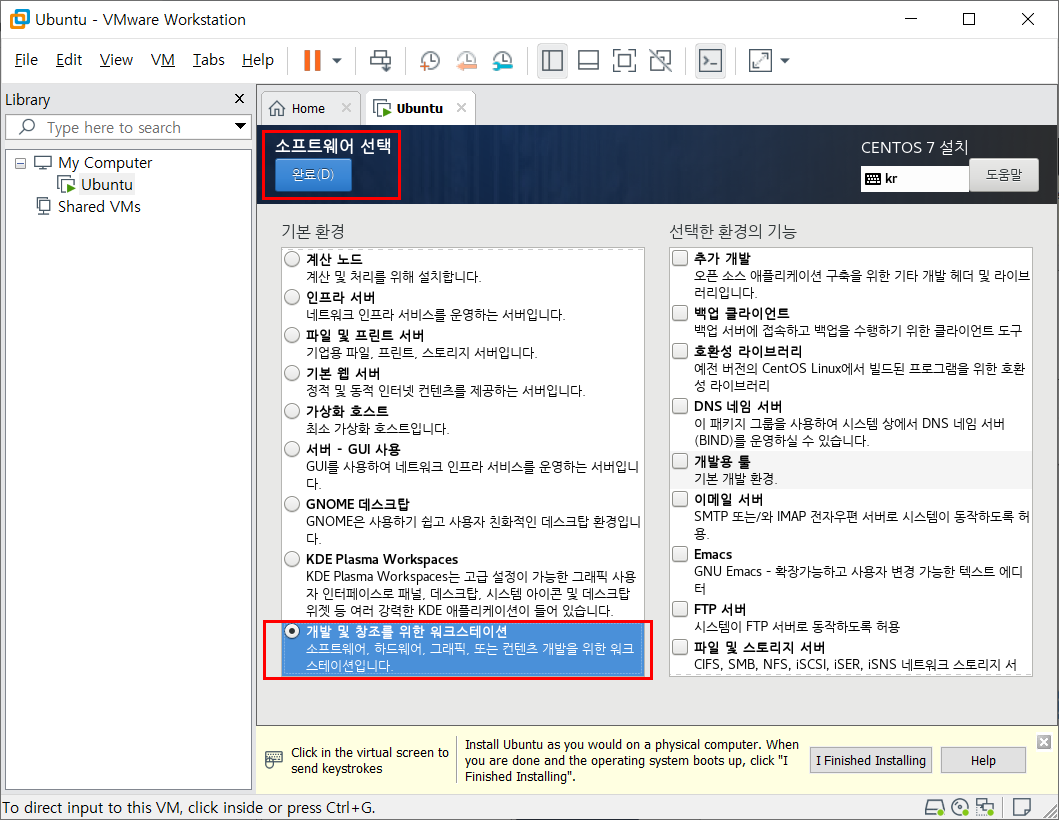
Task: Open the library search dropdown arrow
Action: click(240, 126)
